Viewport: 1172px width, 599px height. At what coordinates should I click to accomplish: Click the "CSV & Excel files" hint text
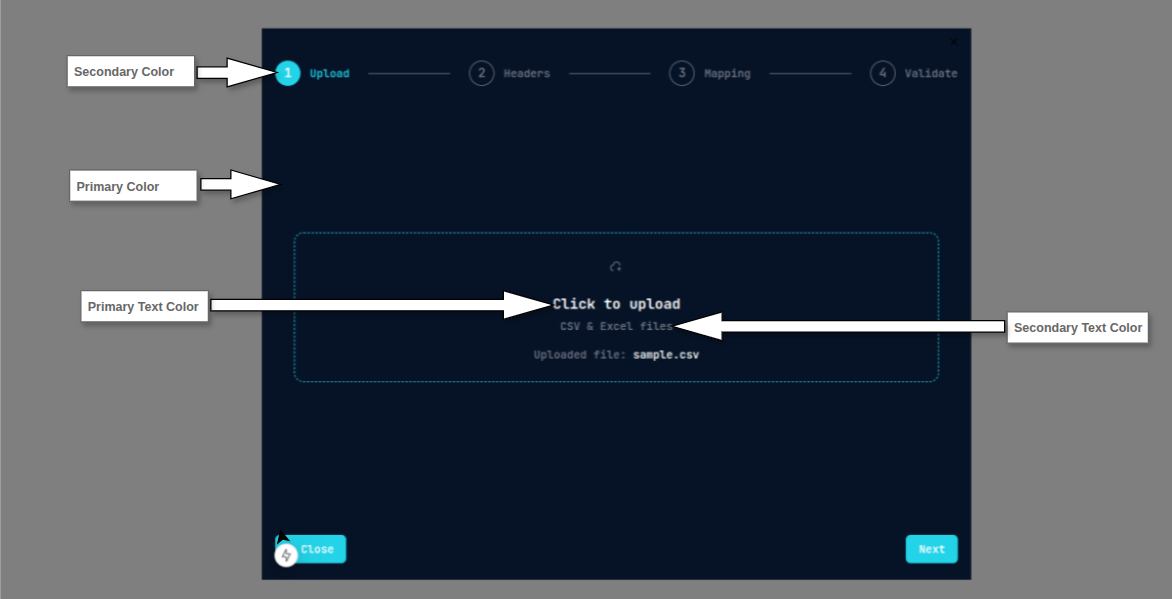[616, 327]
